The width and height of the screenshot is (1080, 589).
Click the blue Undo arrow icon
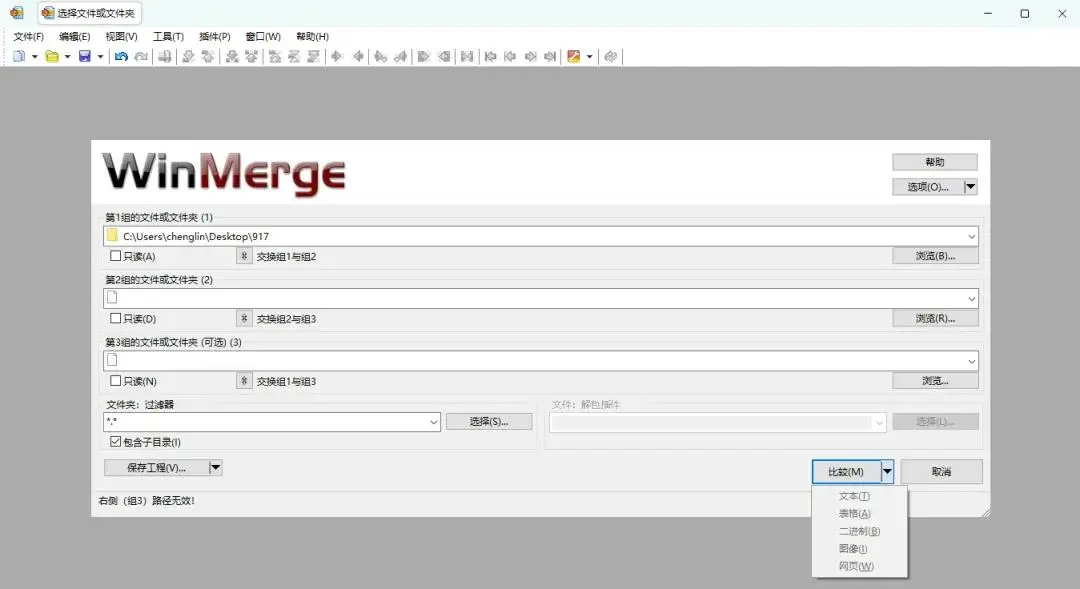pos(121,57)
